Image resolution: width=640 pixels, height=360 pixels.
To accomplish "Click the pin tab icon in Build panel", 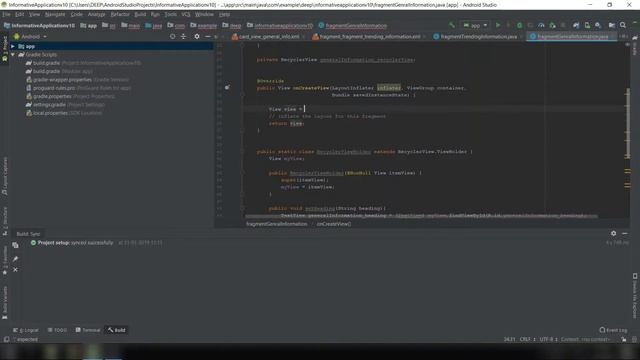I will [x=15, y=259].
